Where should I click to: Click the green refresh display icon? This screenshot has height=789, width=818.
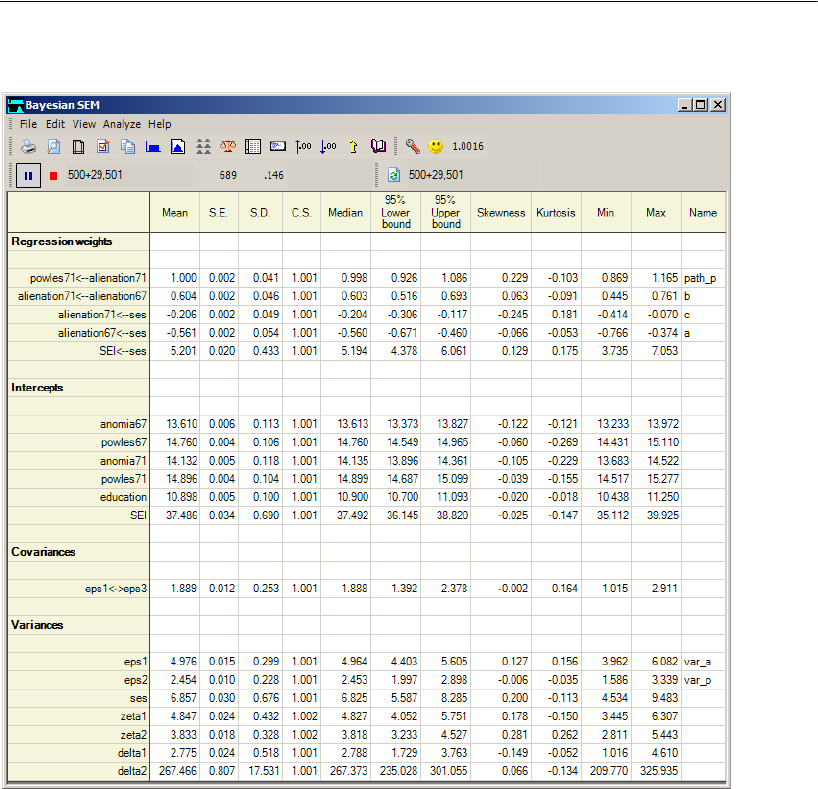pos(393,175)
